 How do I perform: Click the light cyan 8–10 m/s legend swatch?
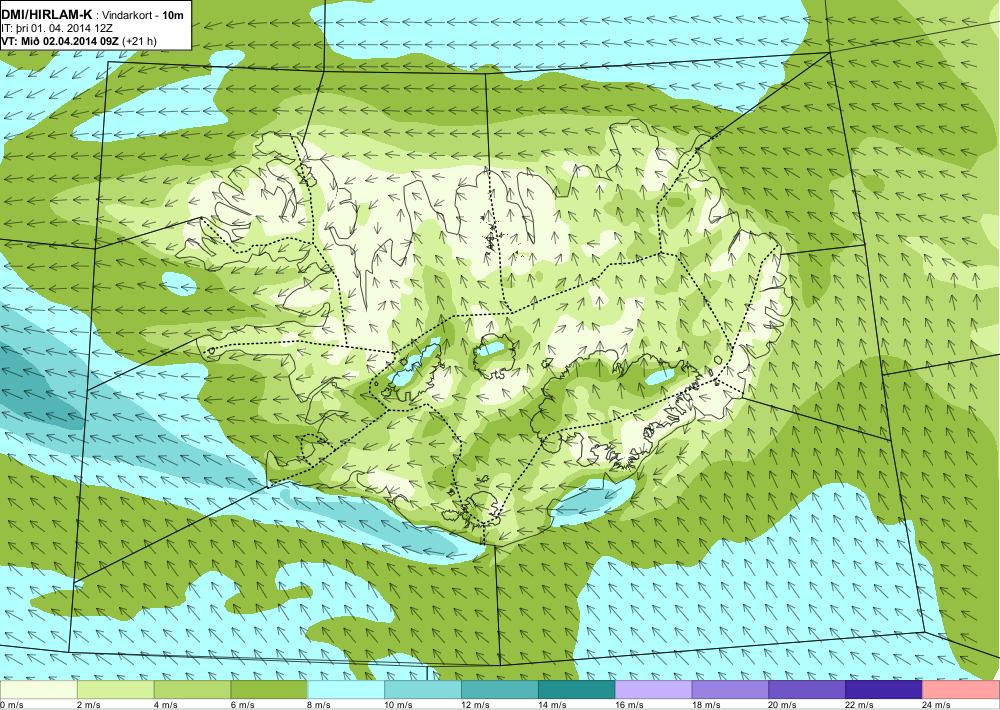(x=346, y=690)
